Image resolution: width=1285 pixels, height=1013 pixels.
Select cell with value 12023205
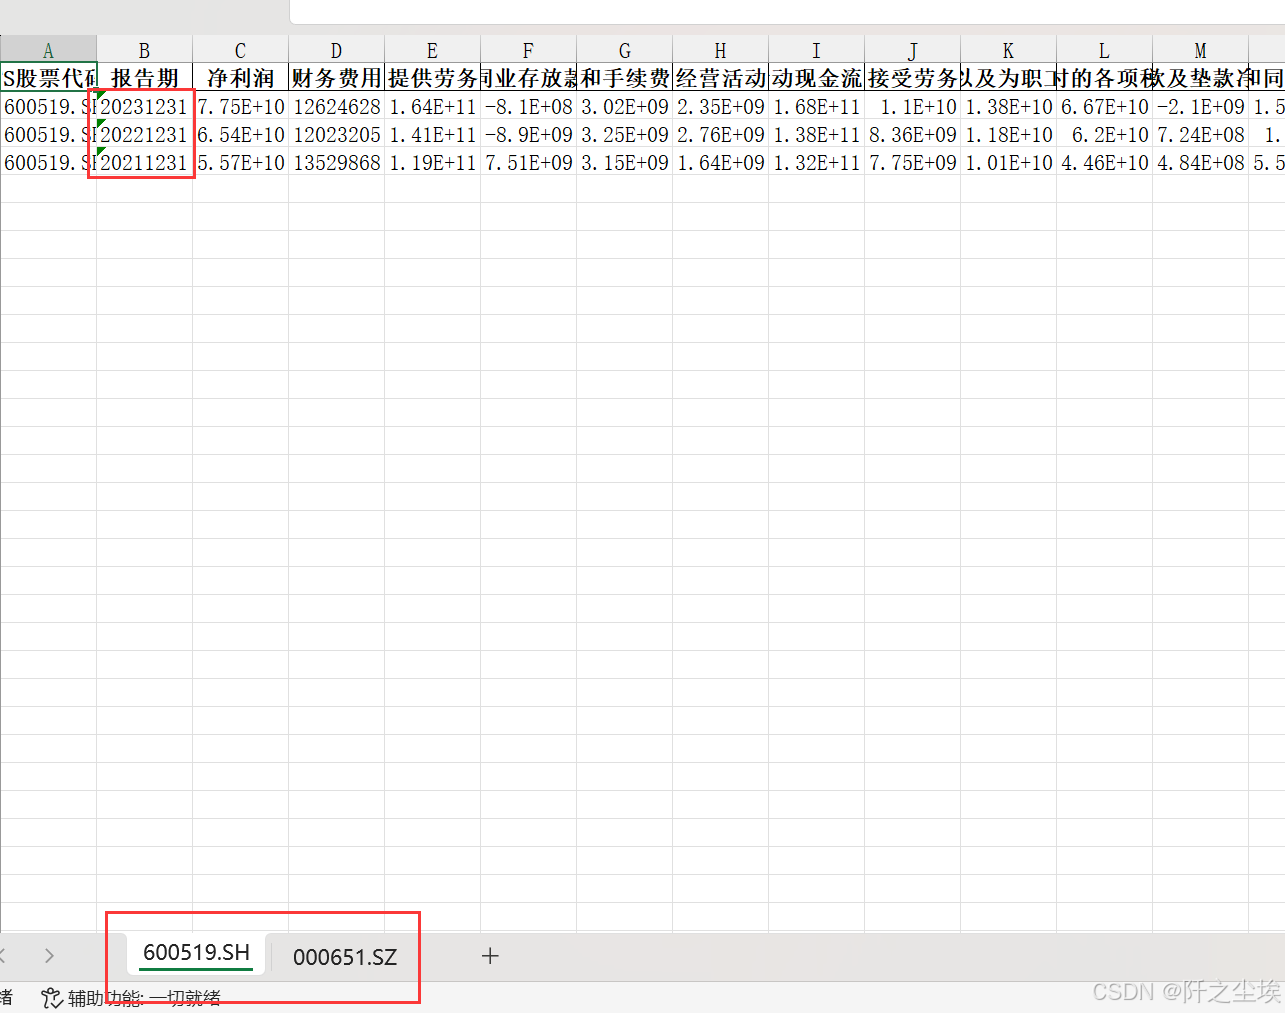336,134
